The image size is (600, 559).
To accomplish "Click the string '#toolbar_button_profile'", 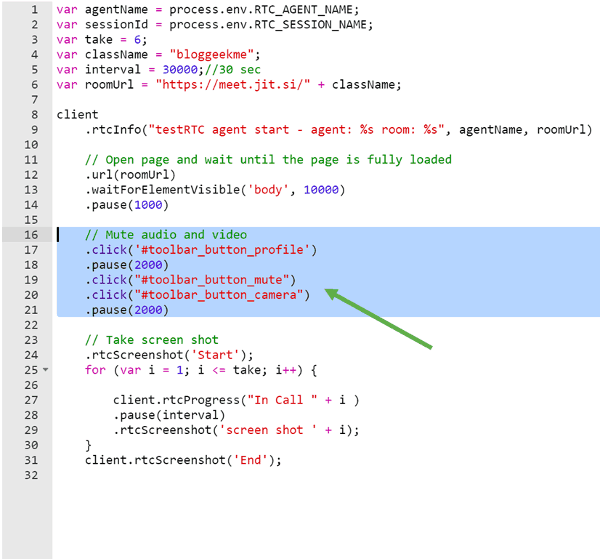I will click(222, 250).
